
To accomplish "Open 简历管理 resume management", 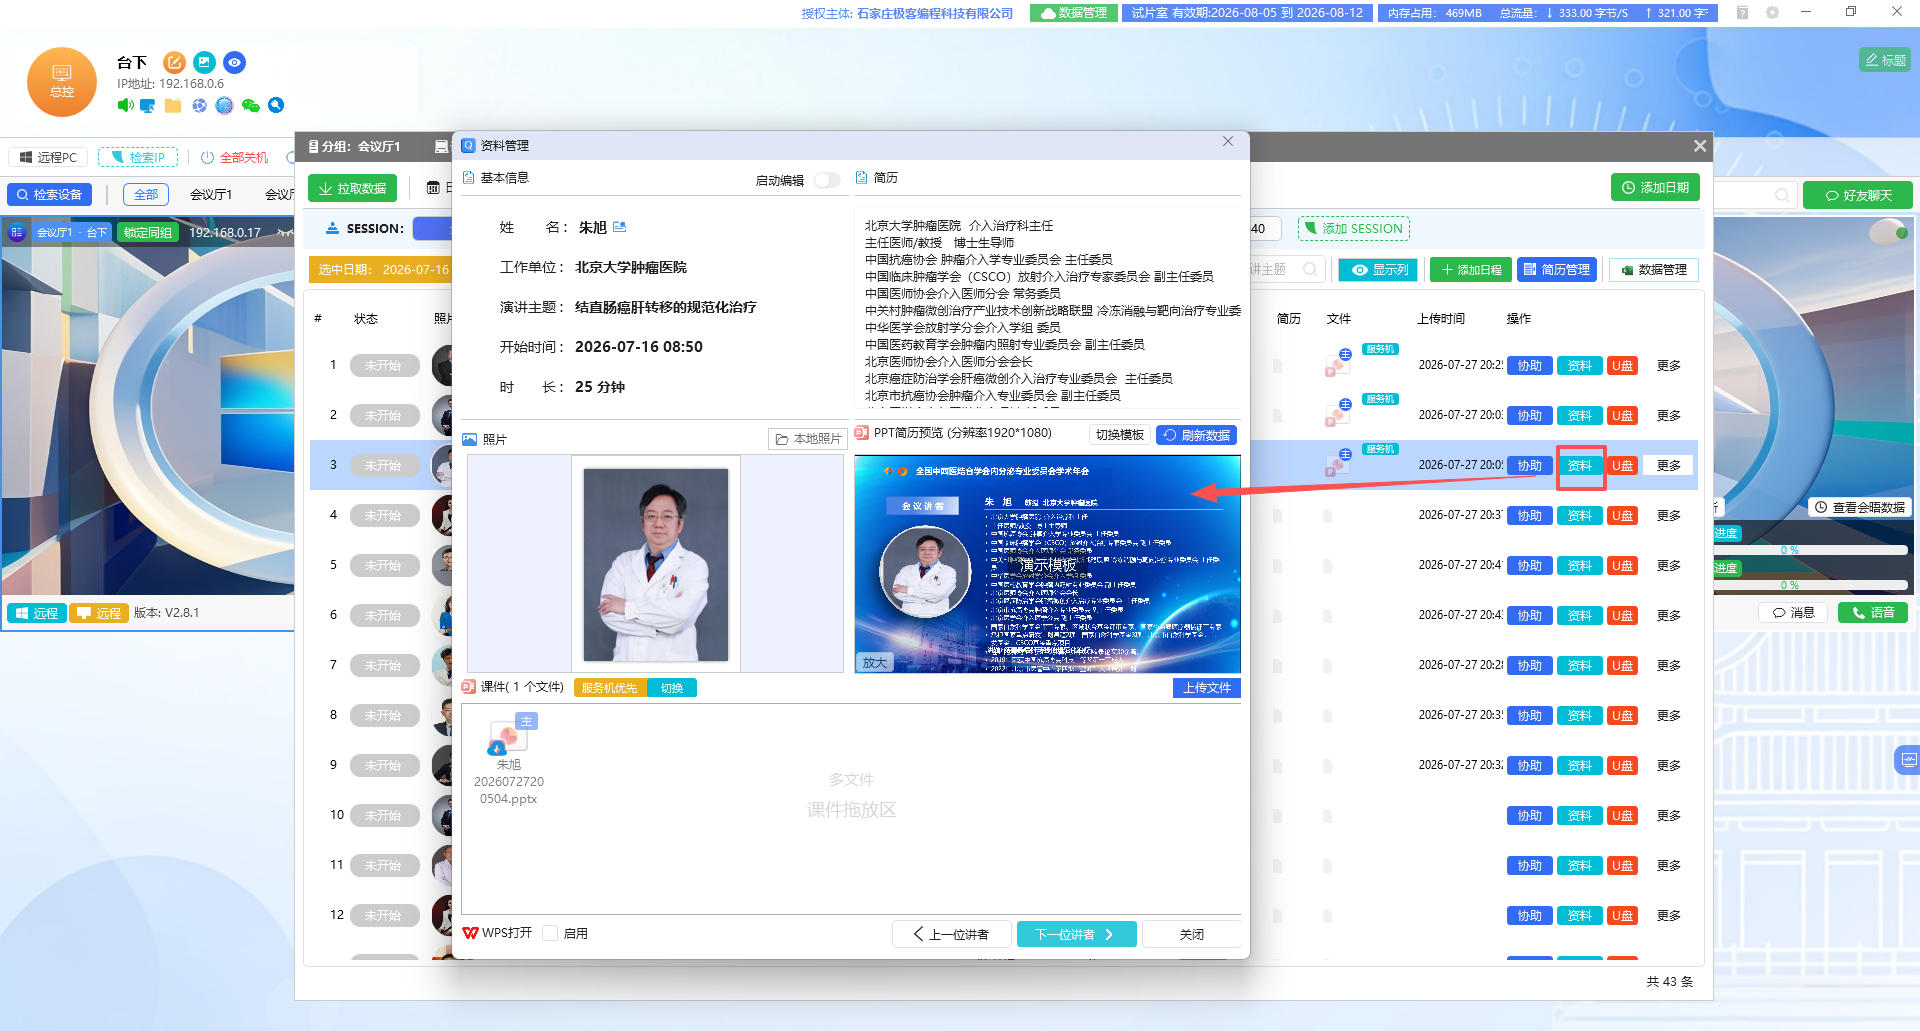I will (x=1557, y=270).
